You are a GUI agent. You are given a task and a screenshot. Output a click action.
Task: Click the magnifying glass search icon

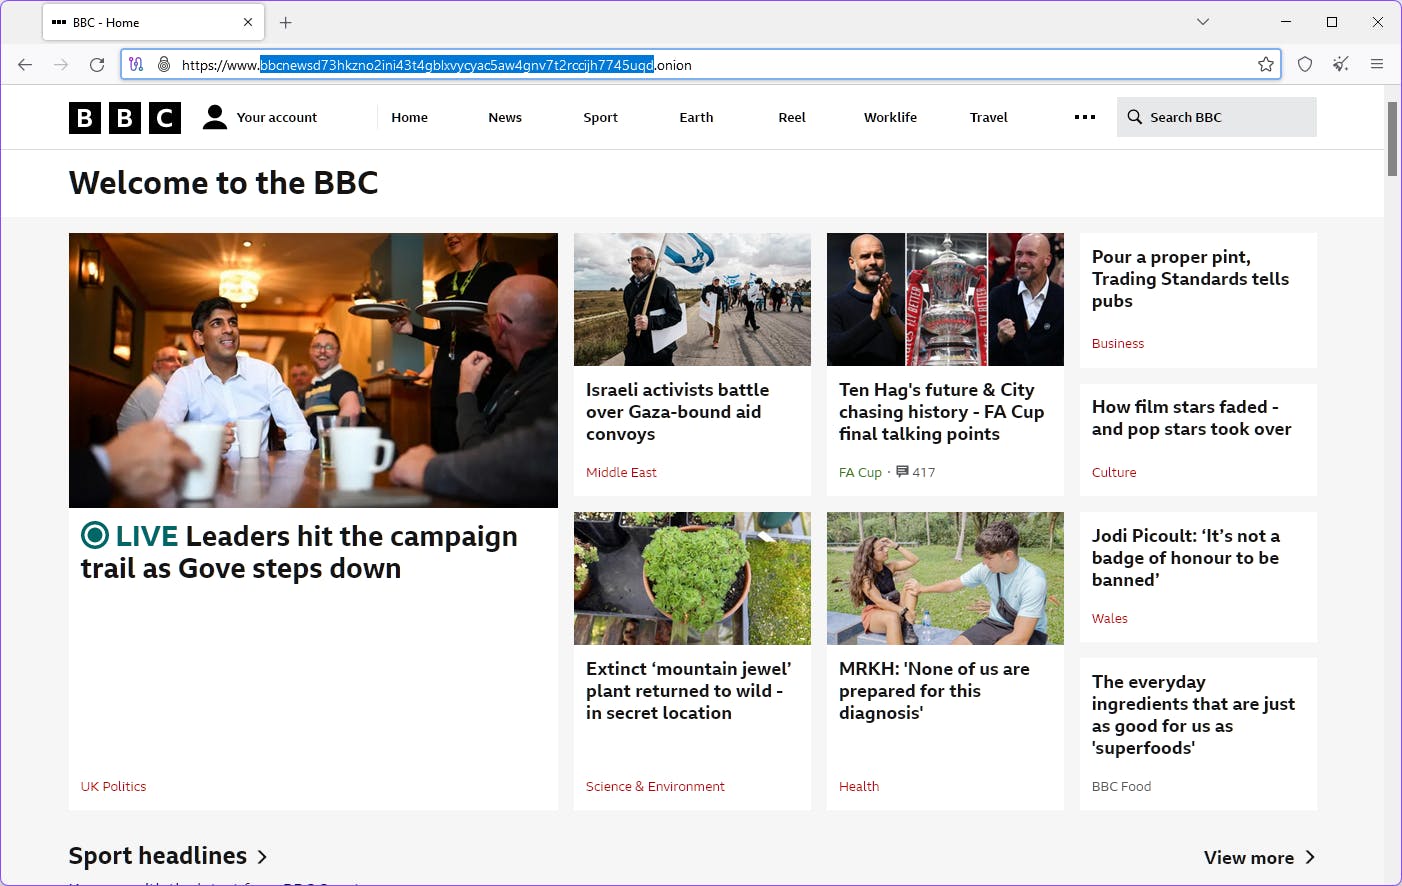(x=1135, y=117)
